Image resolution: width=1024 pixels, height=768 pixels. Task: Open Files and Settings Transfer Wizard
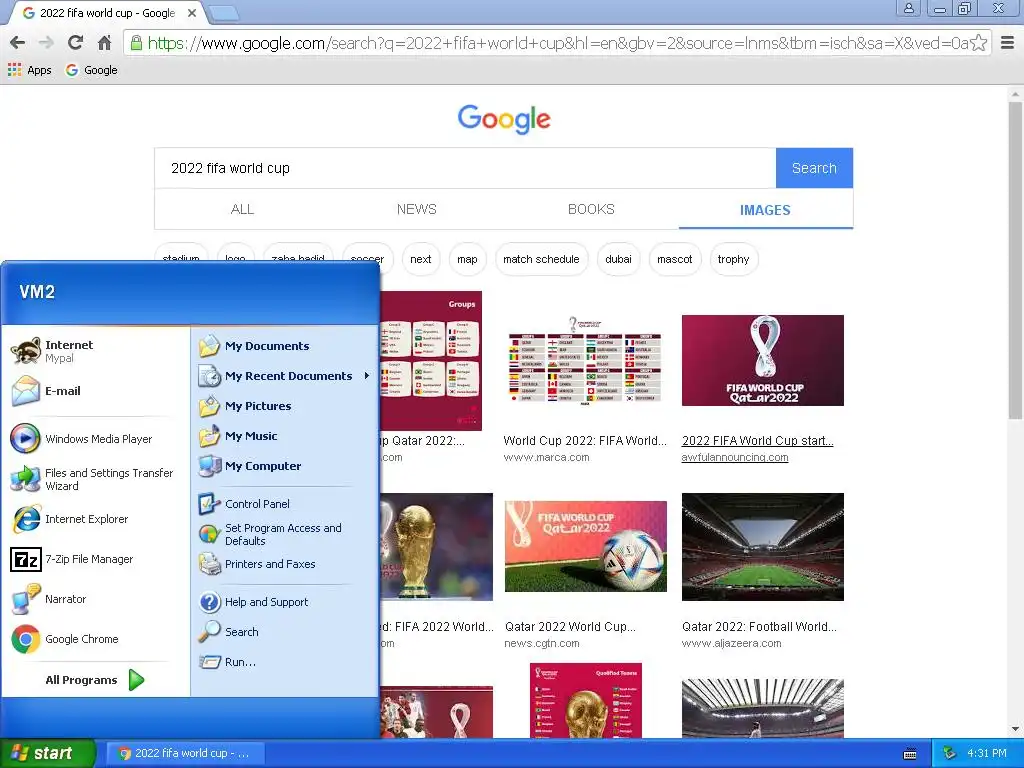coord(95,479)
